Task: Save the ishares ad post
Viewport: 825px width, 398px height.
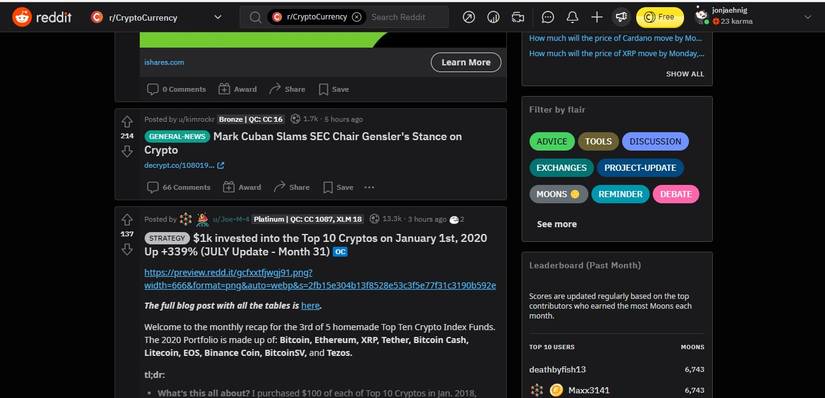Action: tap(334, 89)
